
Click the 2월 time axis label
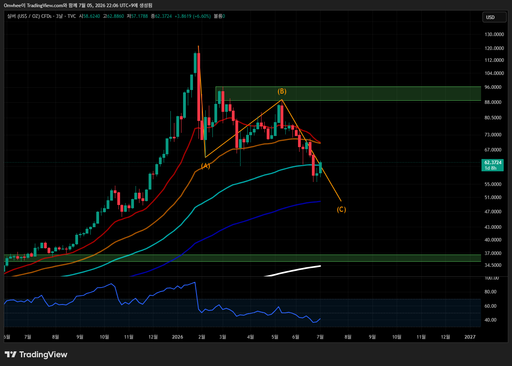(x=201, y=337)
